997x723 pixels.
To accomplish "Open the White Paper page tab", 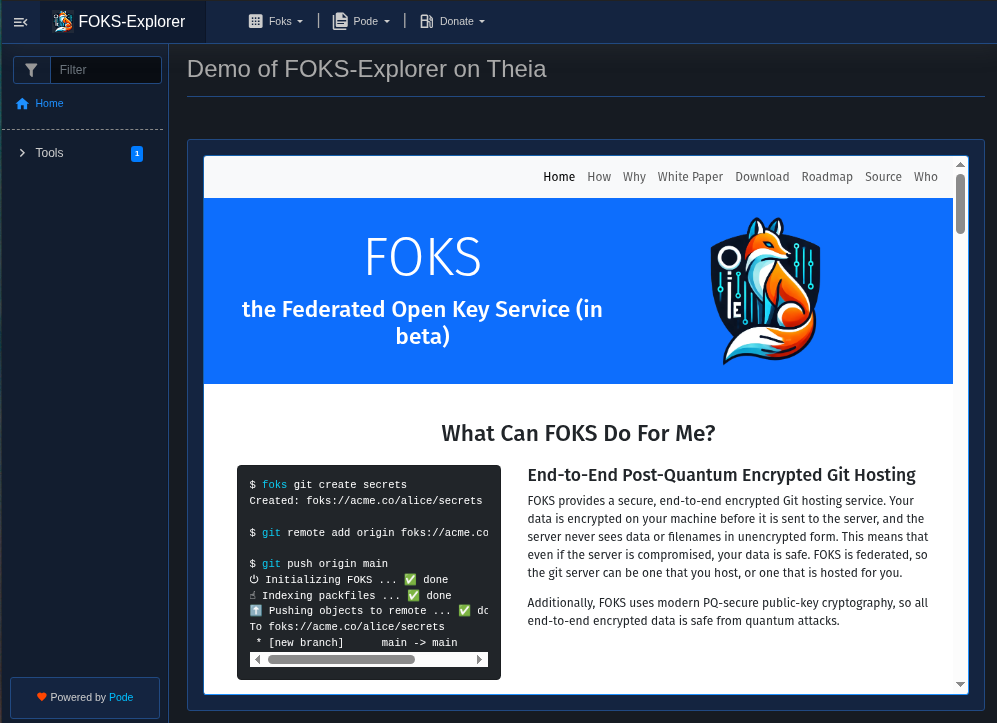I will [690, 177].
